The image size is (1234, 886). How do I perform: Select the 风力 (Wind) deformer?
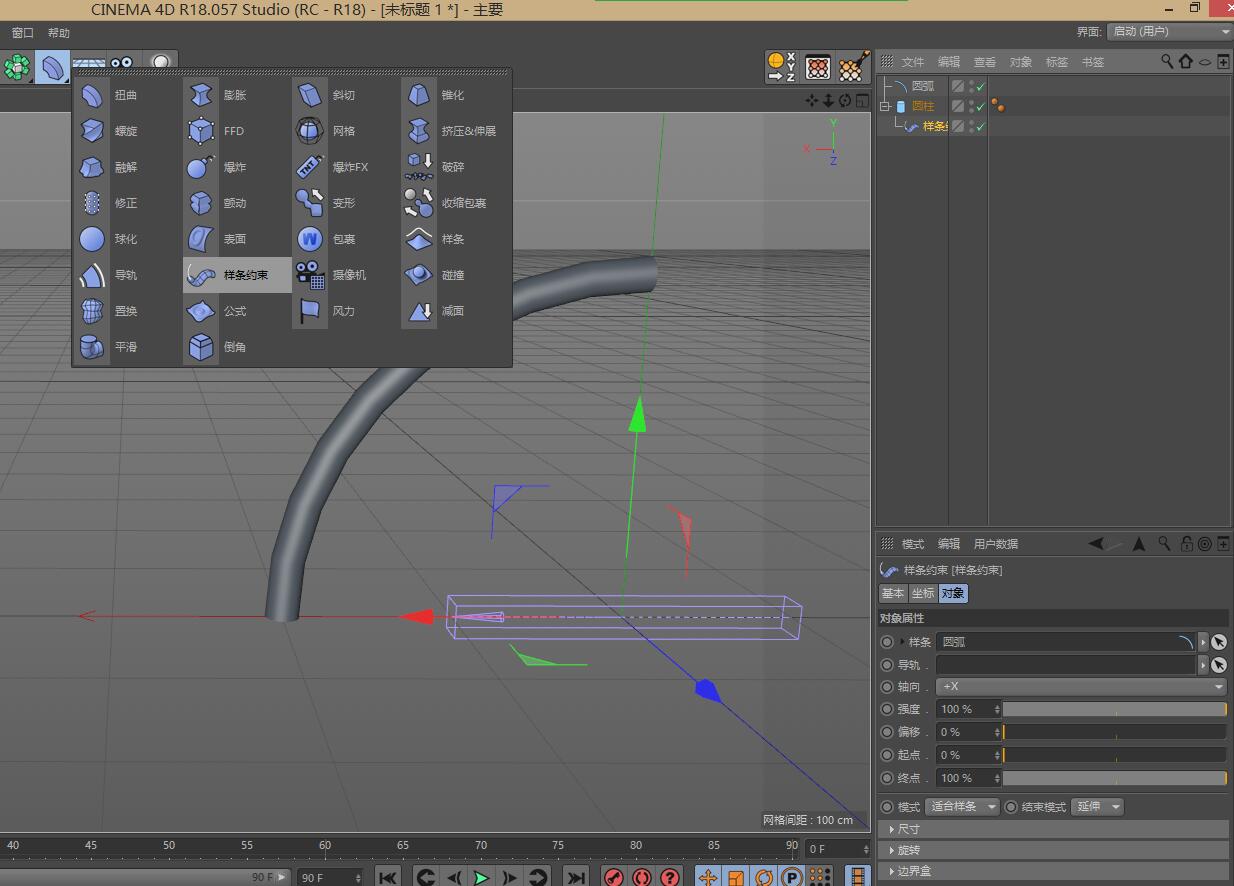[x=310, y=311]
